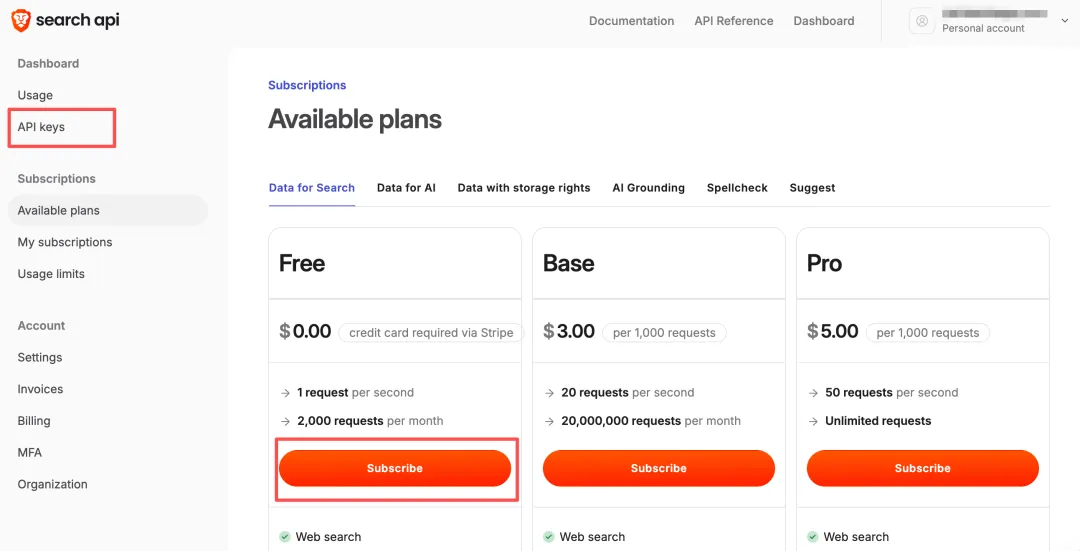Click the user avatar icon
Viewport: 1080px width, 551px height.
coord(922,21)
